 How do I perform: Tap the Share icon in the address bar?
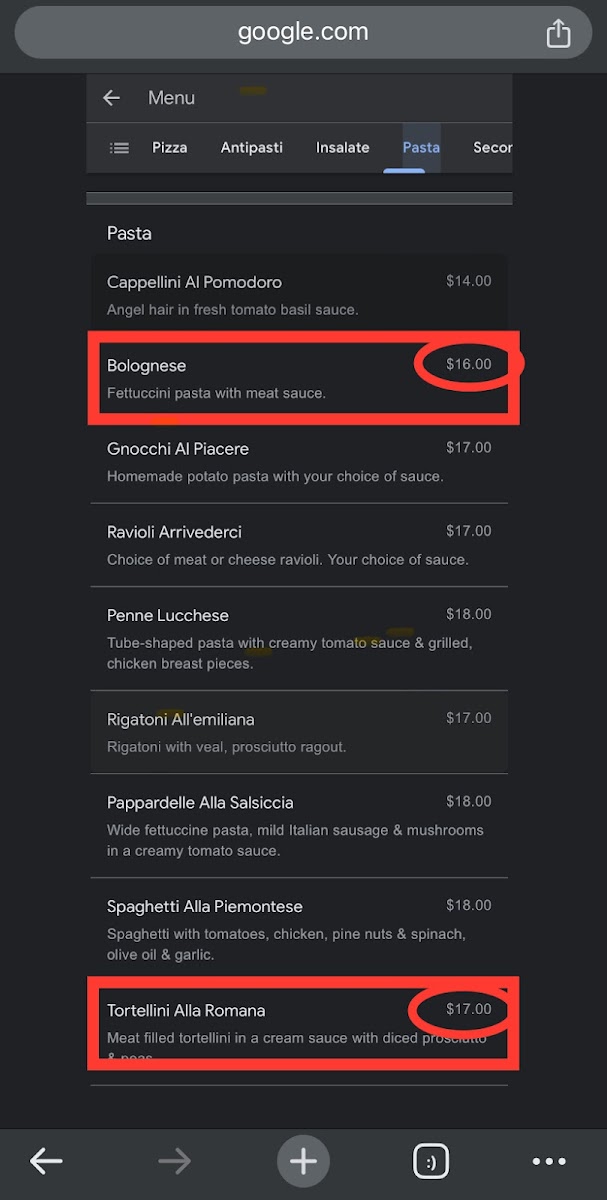pos(560,31)
